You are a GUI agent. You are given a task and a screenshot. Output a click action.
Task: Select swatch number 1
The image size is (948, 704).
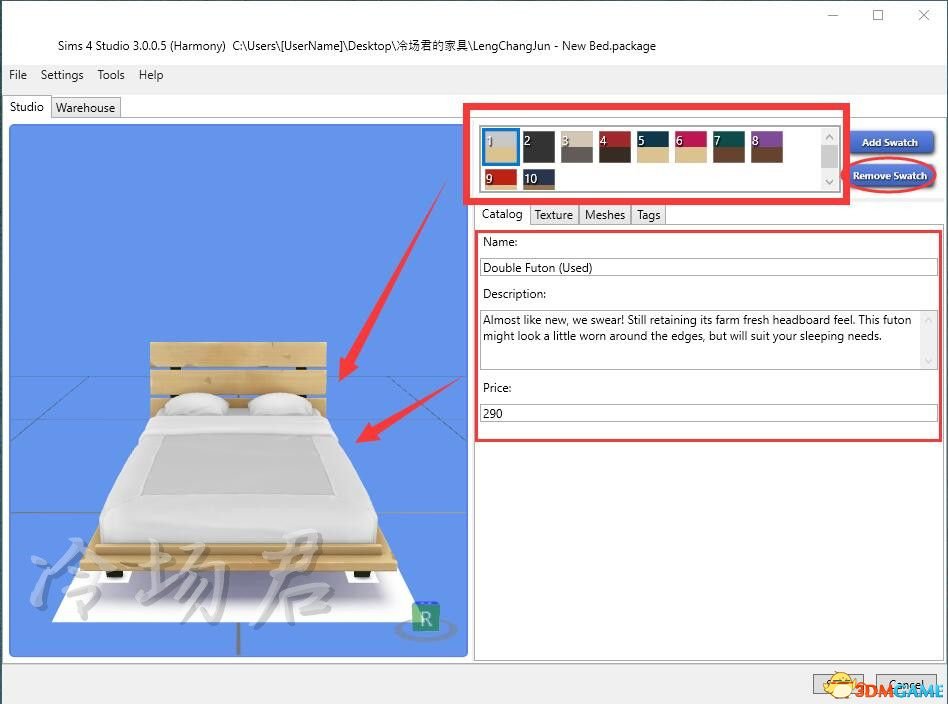[x=501, y=147]
